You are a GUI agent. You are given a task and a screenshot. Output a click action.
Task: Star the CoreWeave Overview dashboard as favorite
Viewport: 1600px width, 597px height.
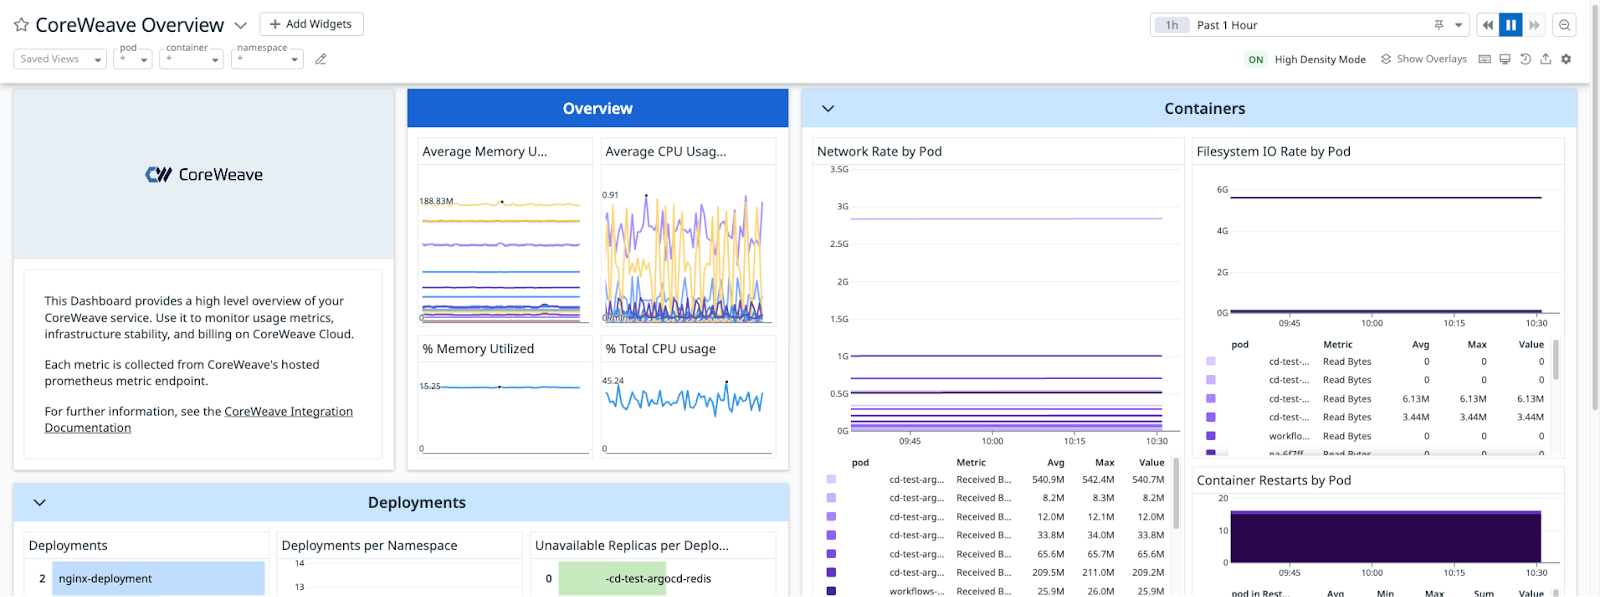coord(20,25)
